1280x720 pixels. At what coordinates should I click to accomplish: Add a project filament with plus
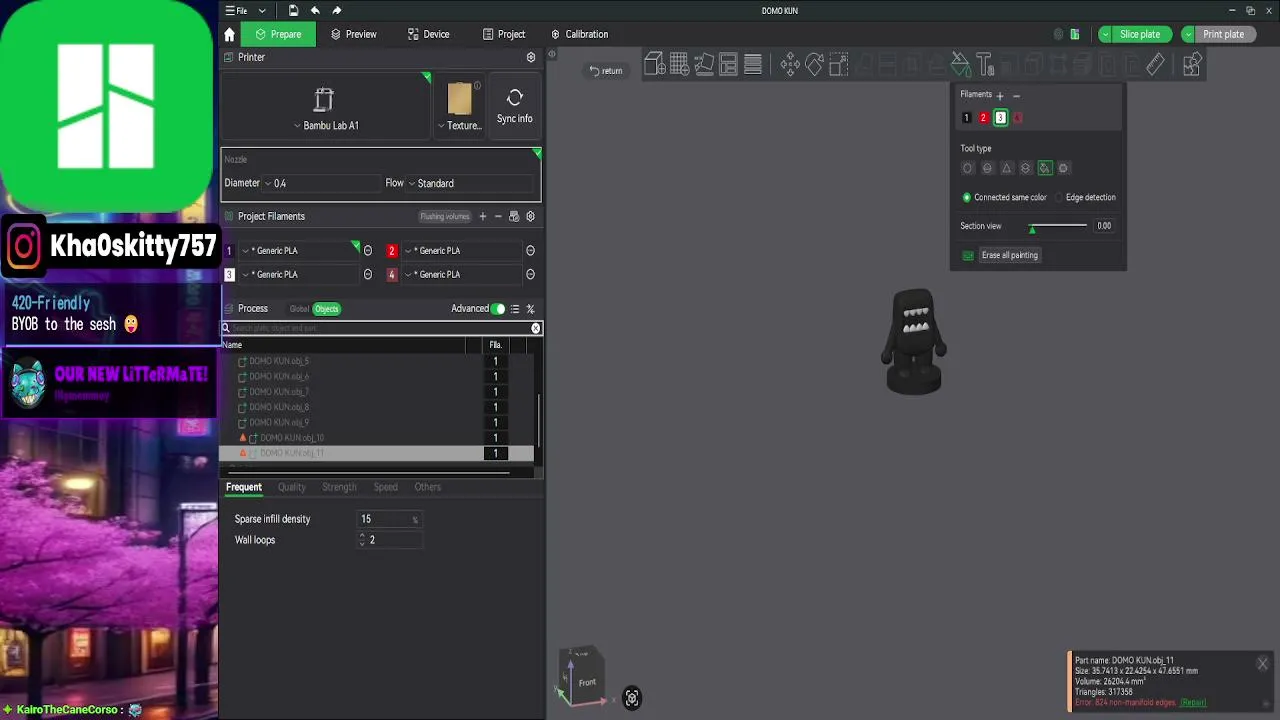(482, 216)
